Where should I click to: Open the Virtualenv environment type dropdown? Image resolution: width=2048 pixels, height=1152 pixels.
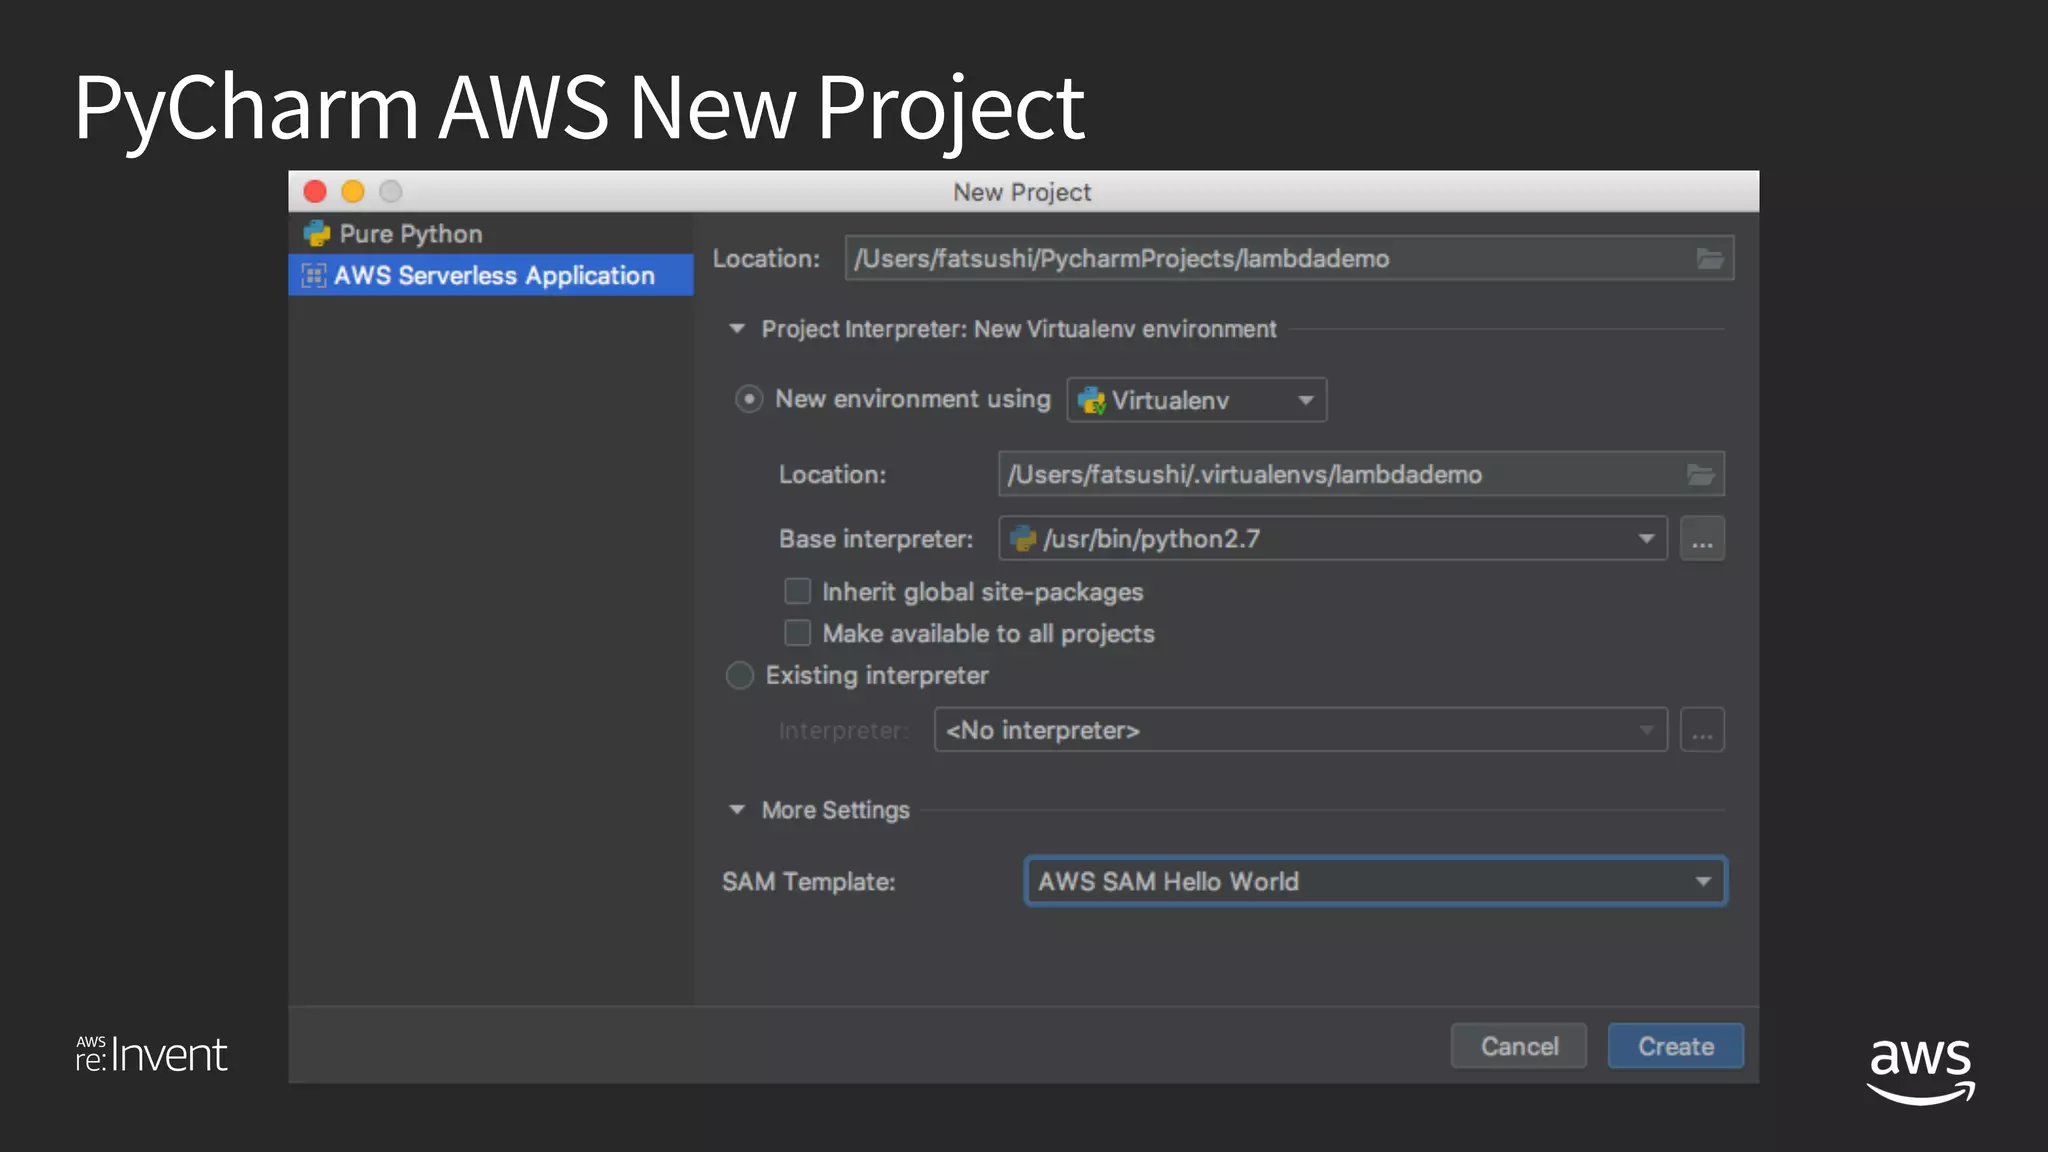pyautogui.click(x=1197, y=401)
